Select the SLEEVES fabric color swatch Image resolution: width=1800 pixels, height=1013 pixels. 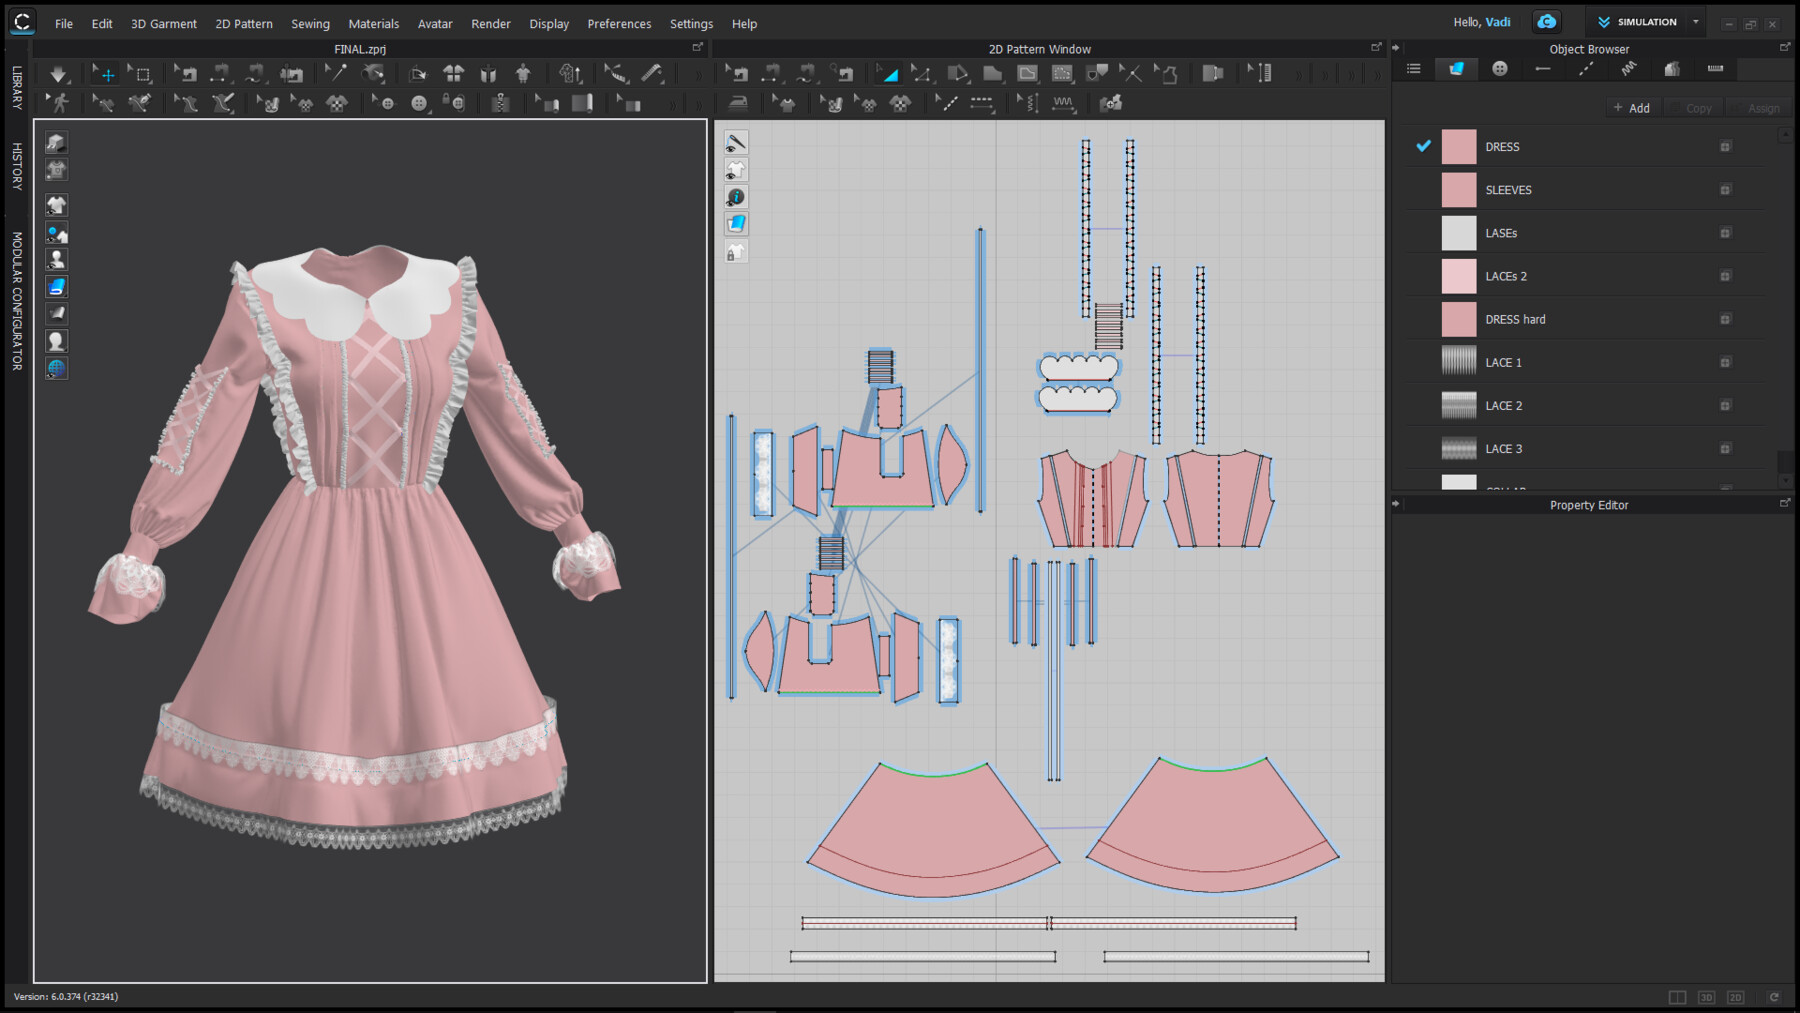pos(1458,190)
